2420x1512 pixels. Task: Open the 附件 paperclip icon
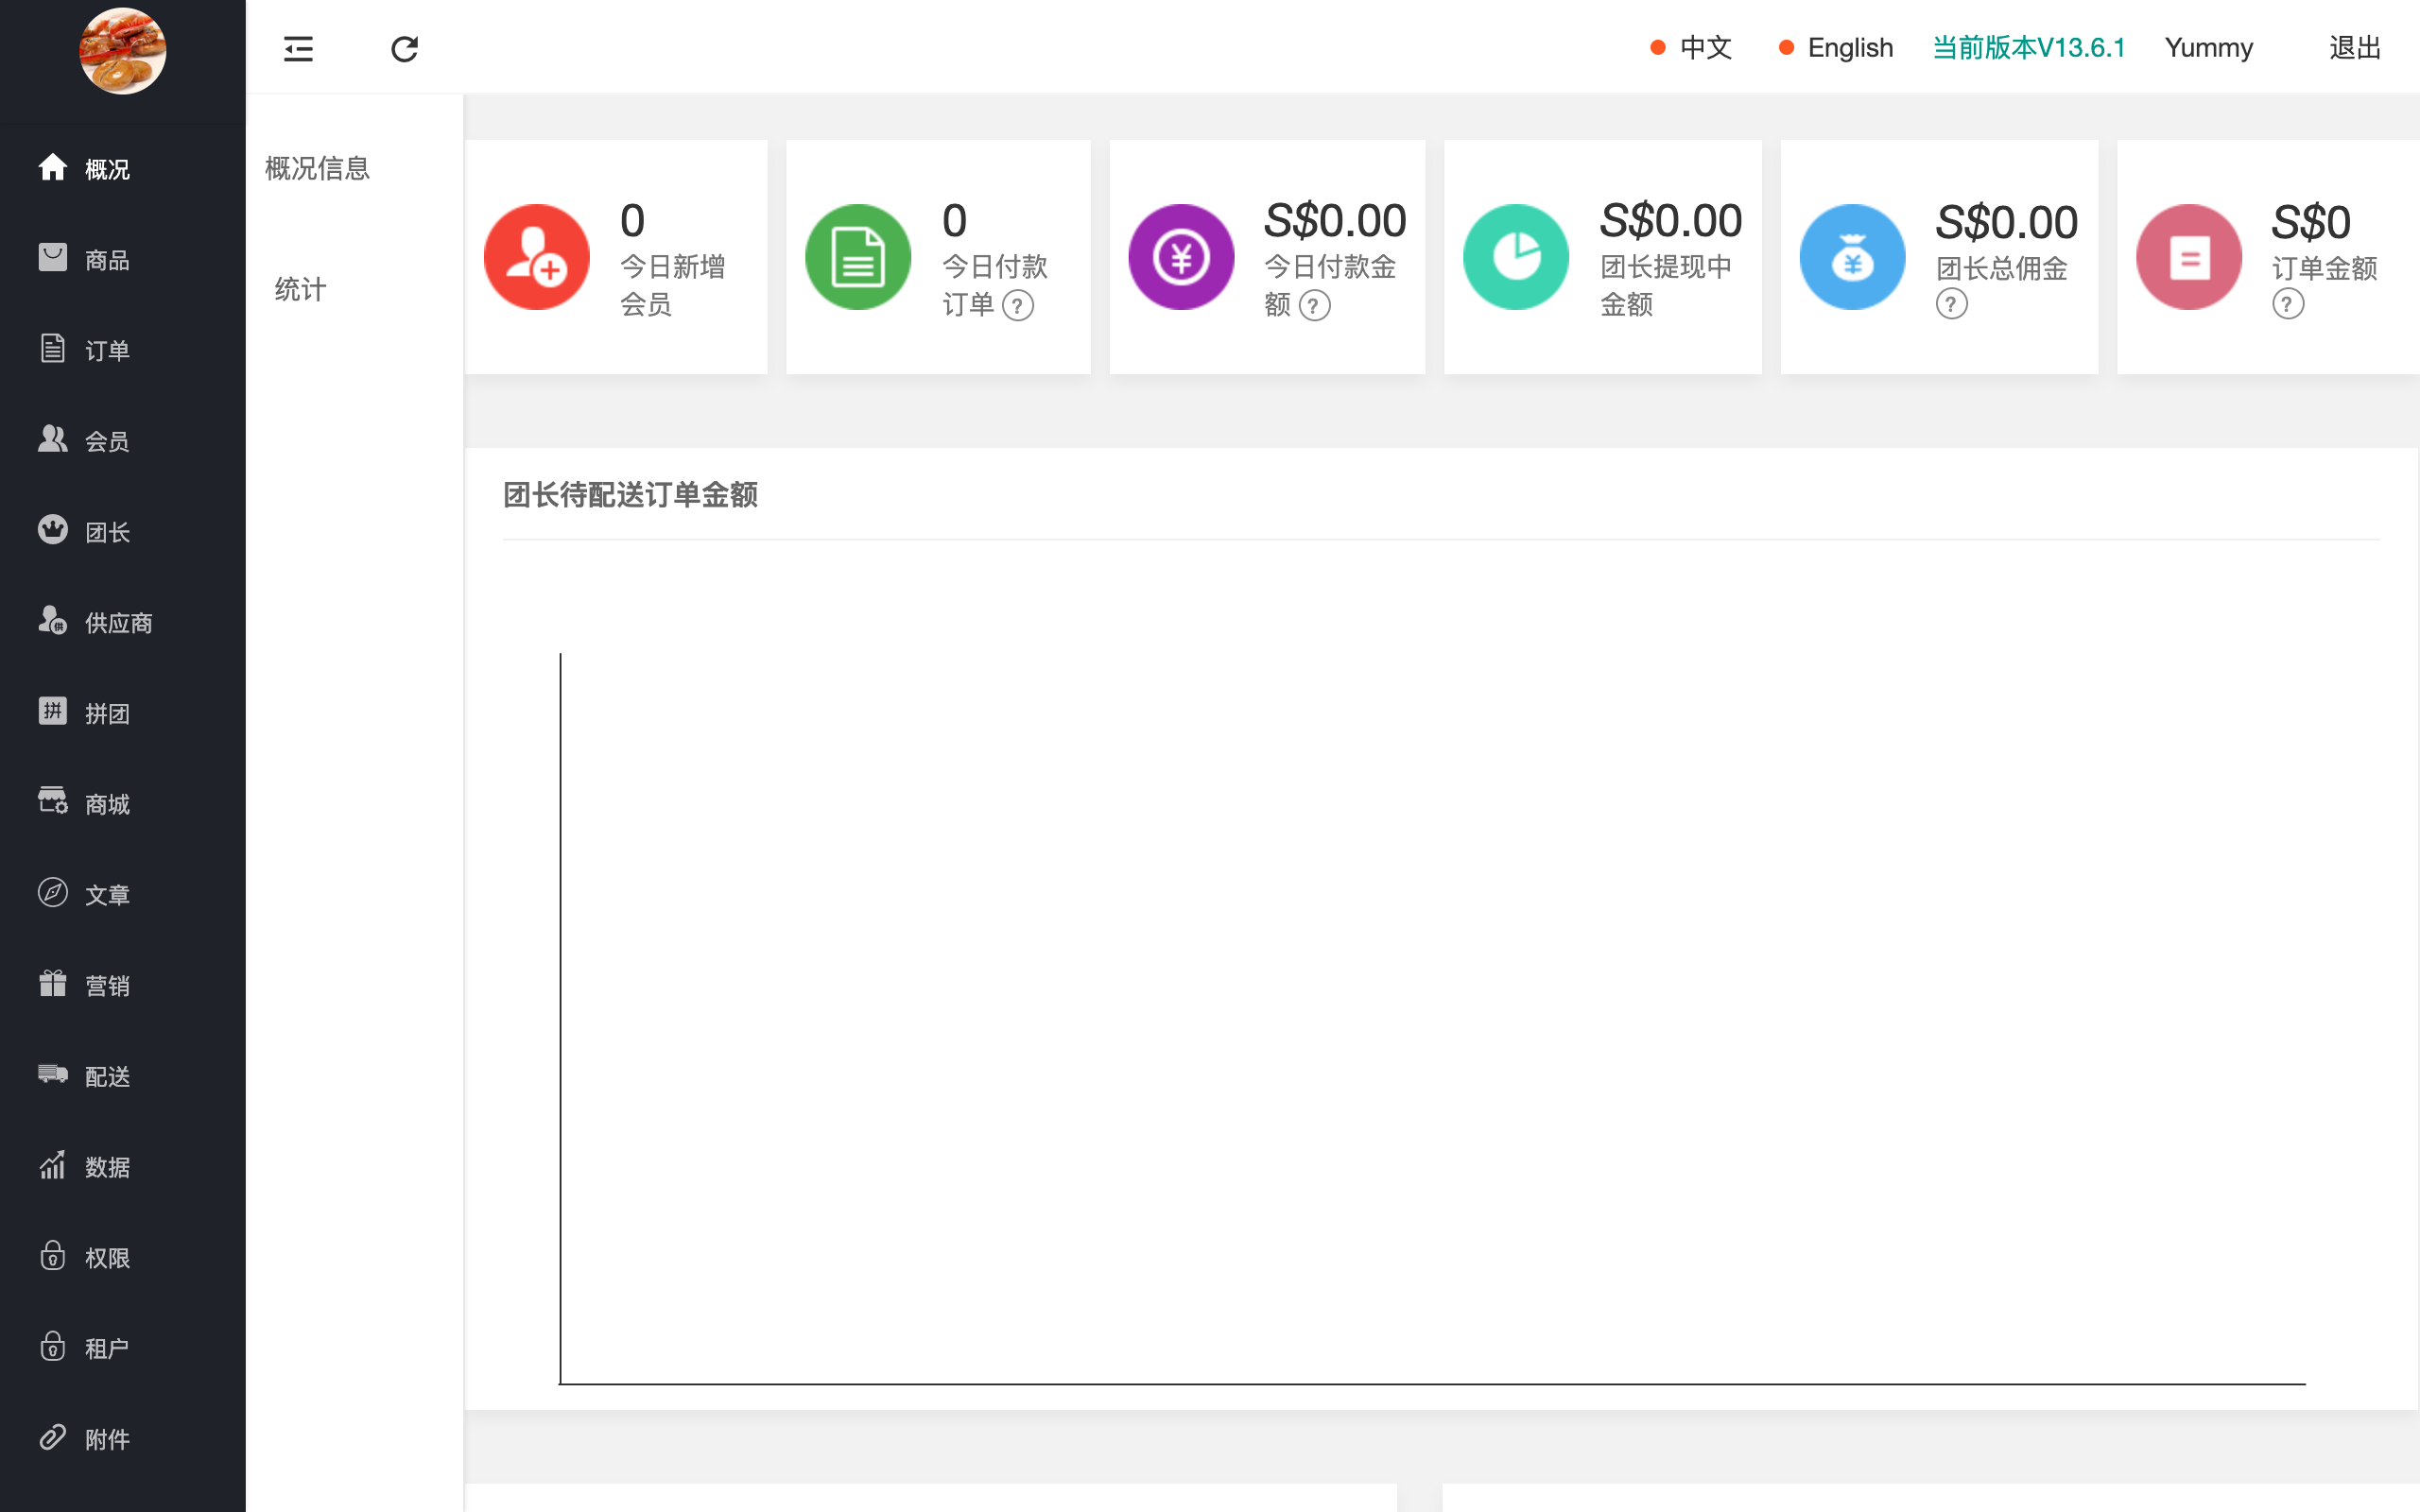tap(53, 1437)
